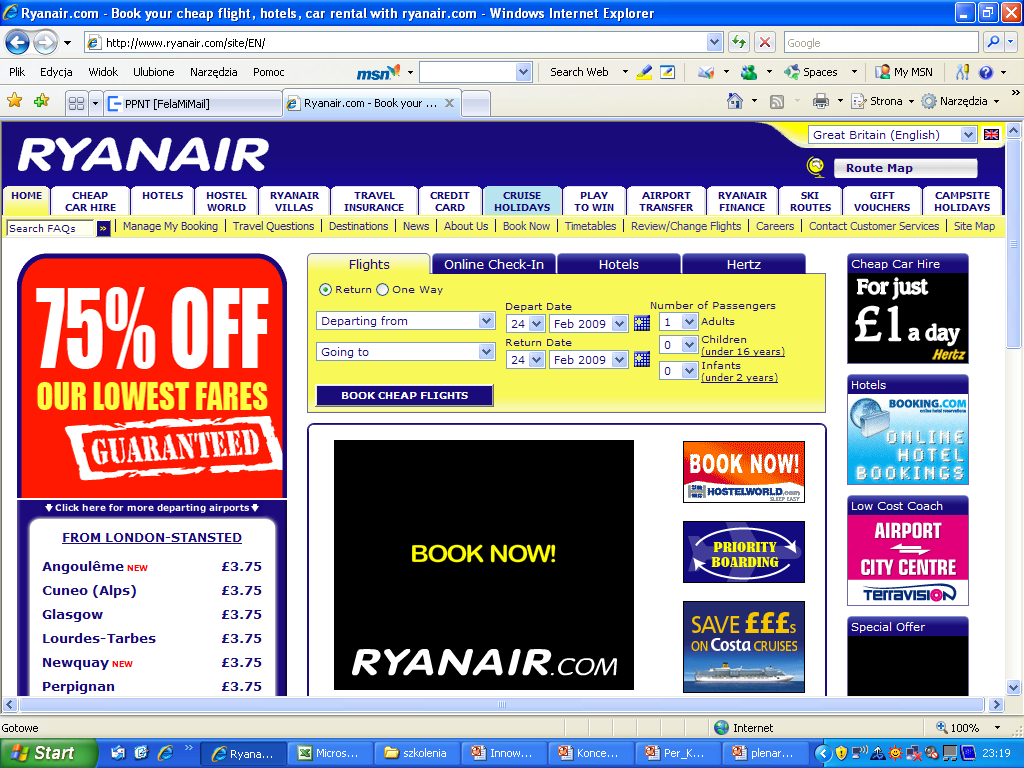Click the browser forward arrow button
This screenshot has height=768, width=1024.
coord(45,43)
